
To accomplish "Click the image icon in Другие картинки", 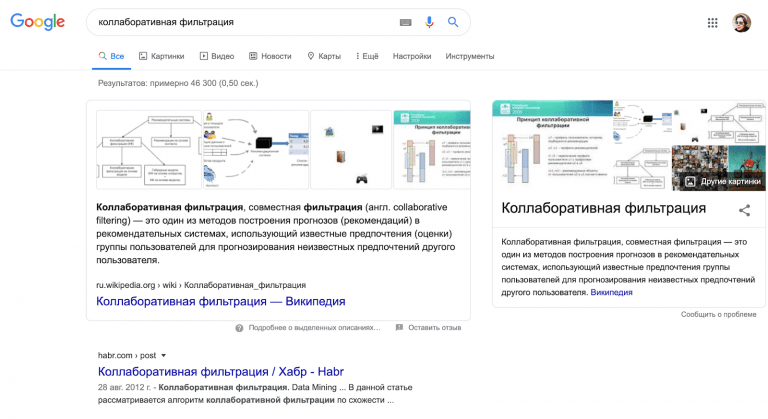I will (690, 181).
